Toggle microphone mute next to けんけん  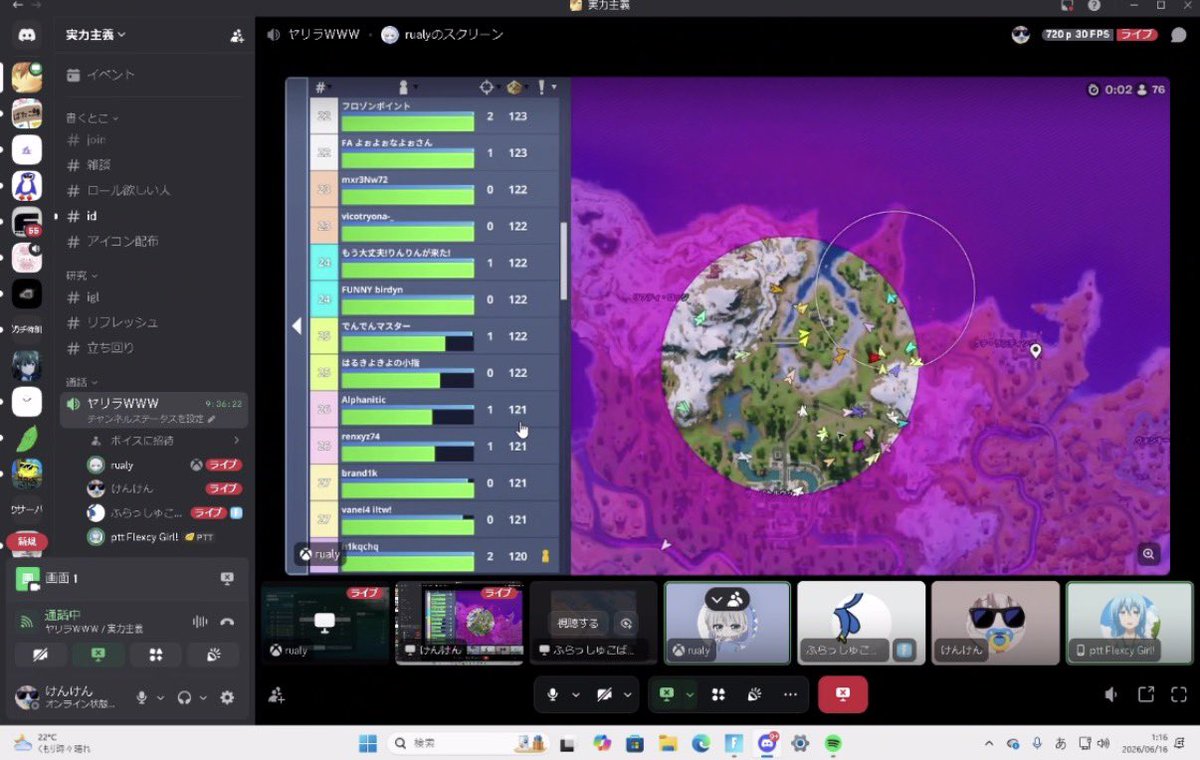[x=142, y=698]
